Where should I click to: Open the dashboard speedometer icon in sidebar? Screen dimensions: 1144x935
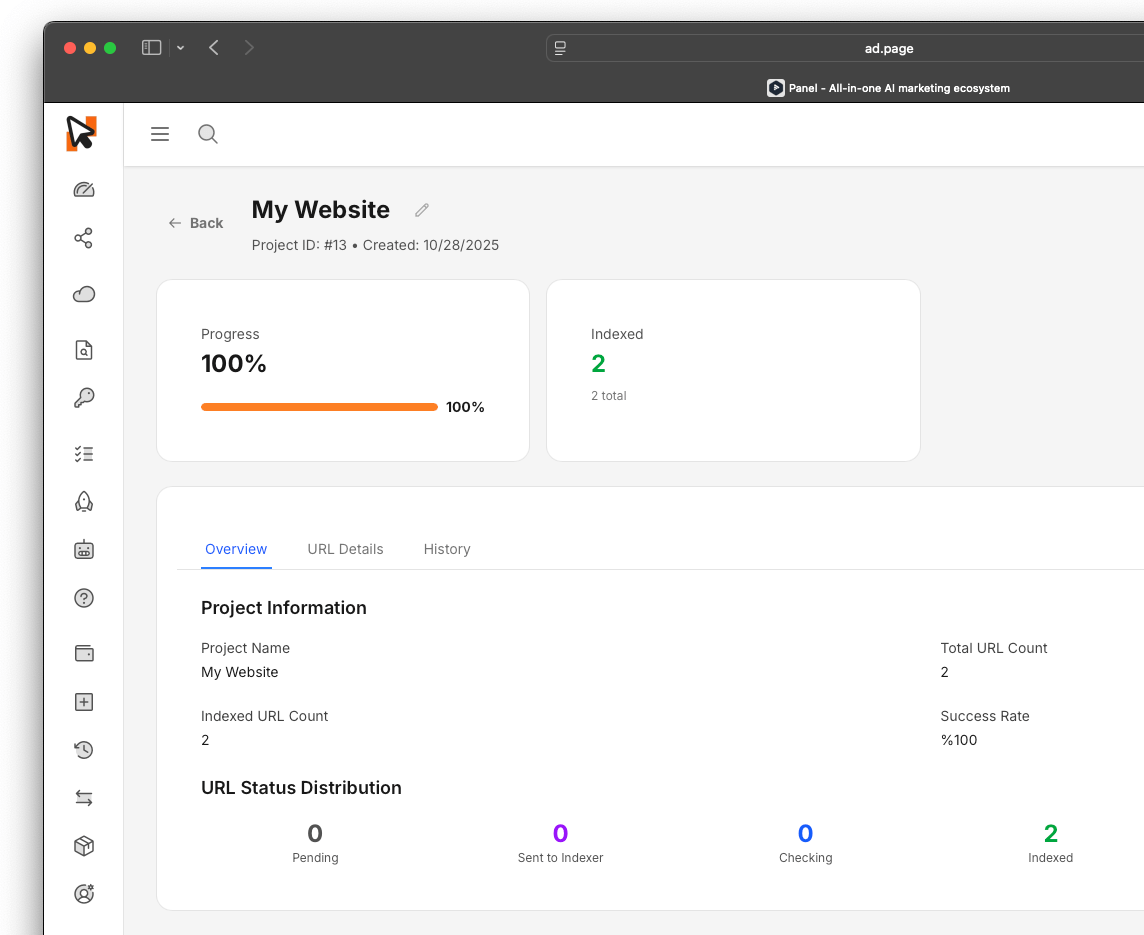(x=84, y=190)
